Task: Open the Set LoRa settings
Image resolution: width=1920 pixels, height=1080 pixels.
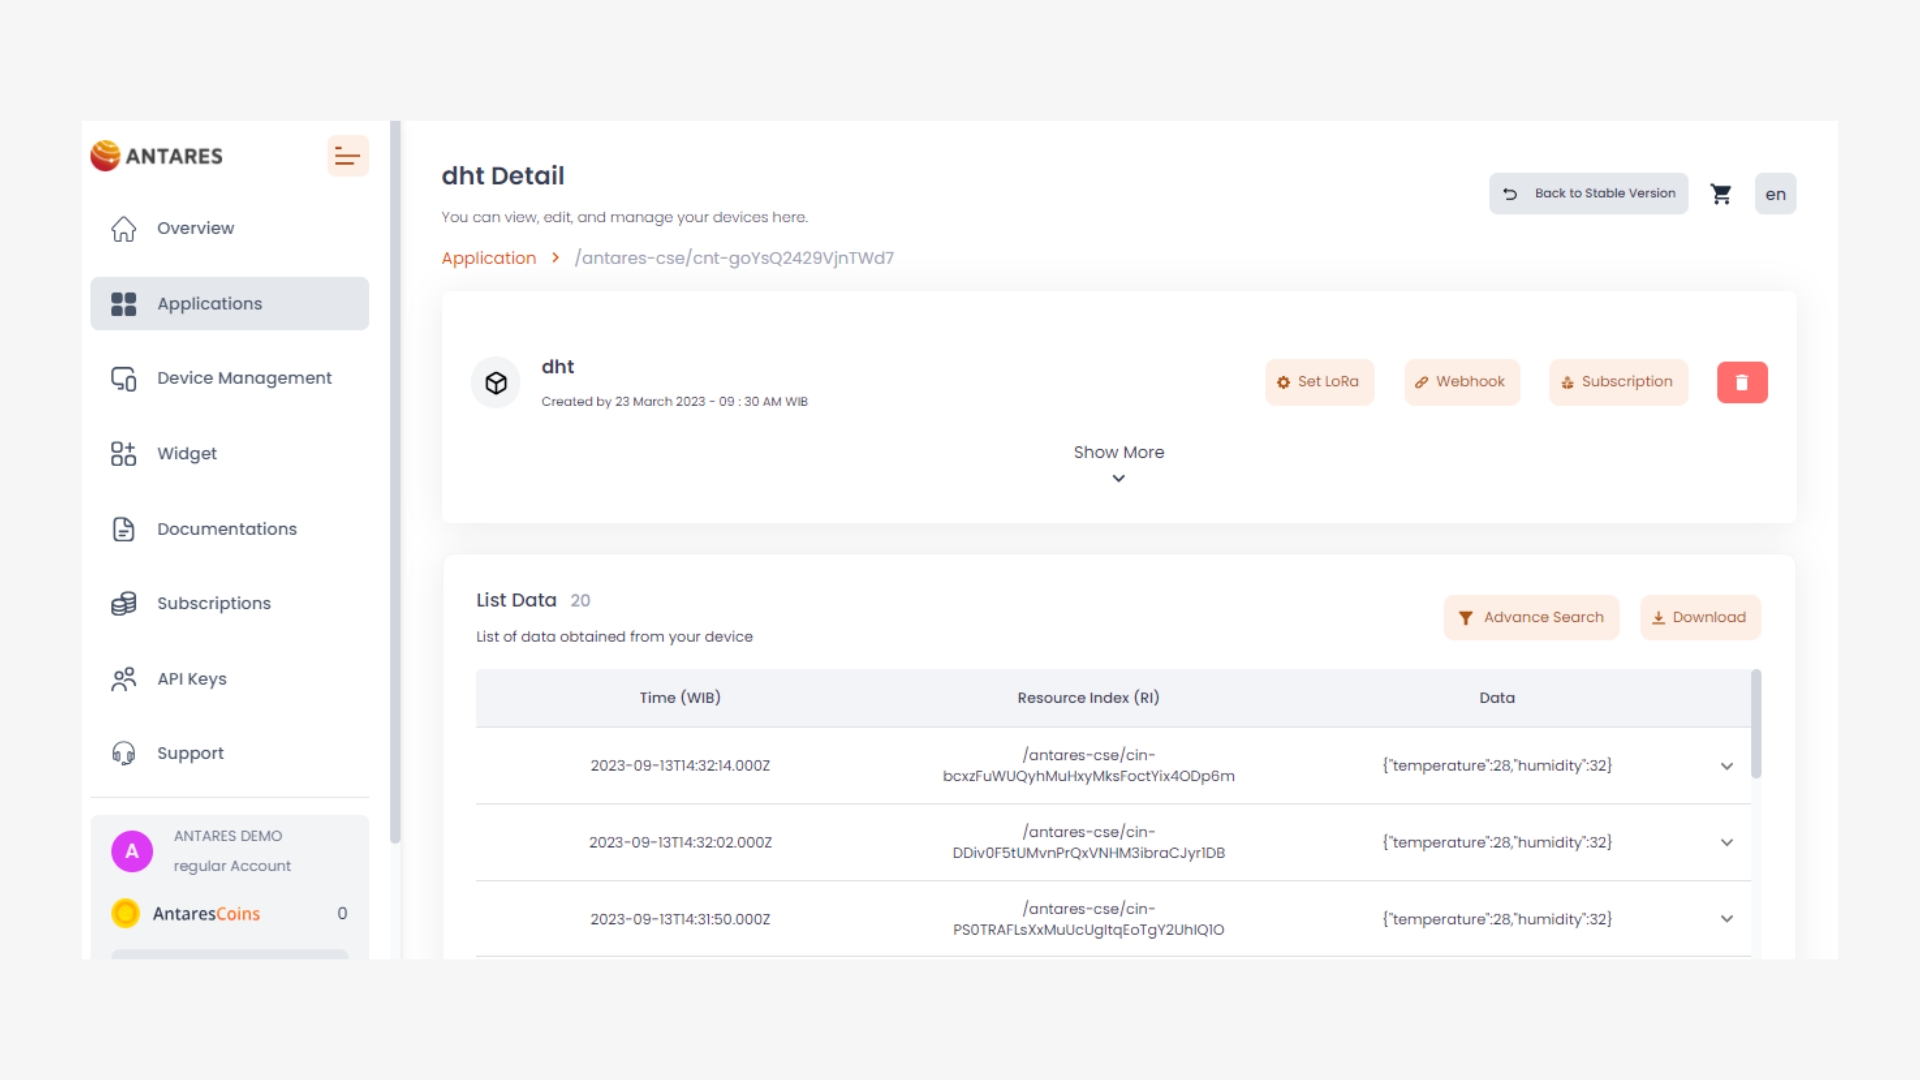Action: [x=1318, y=382]
